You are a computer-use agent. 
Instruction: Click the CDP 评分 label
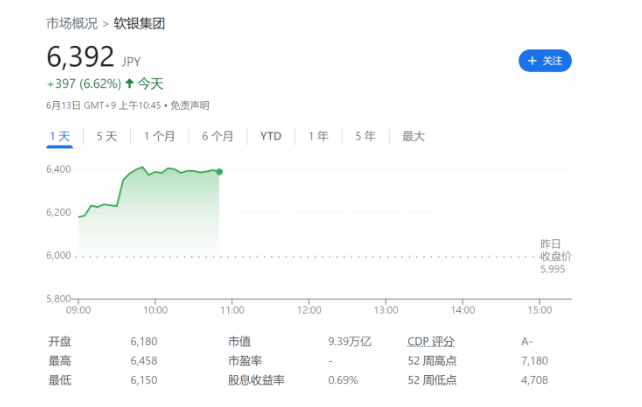point(431,341)
